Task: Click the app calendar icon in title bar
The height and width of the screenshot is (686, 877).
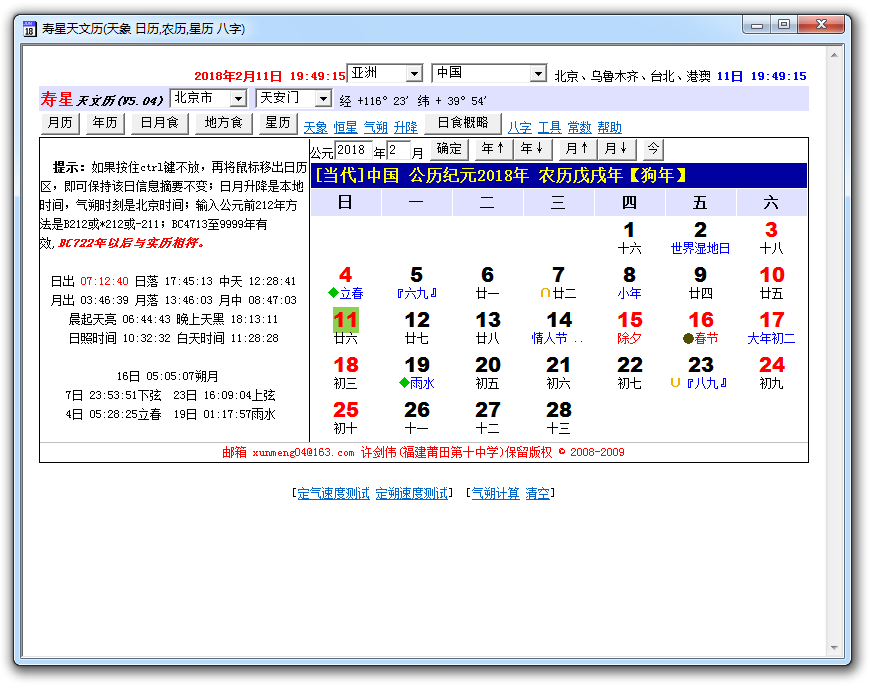Action: point(30,29)
